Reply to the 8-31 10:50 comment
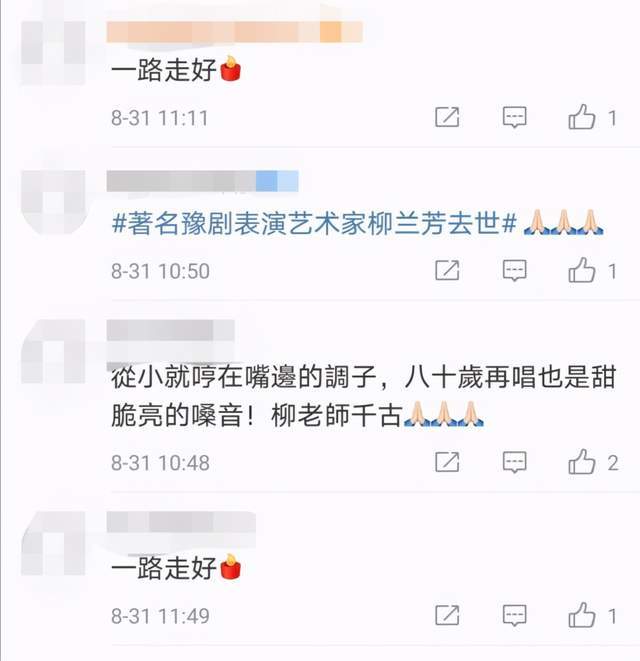The width and height of the screenshot is (640, 661). pos(514,270)
